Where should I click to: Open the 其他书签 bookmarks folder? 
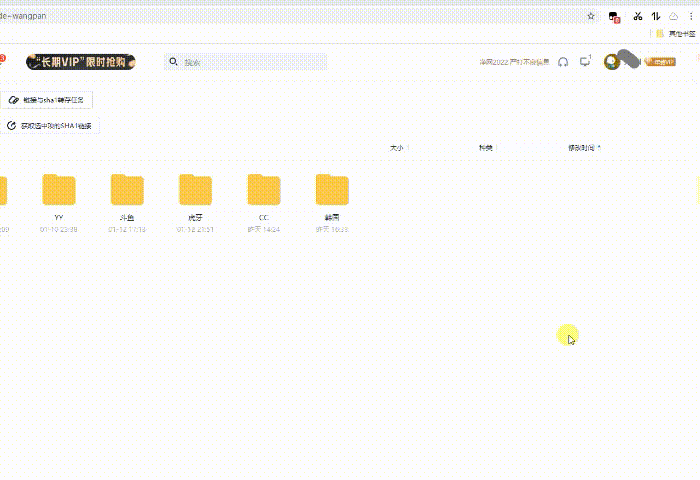[675, 33]
